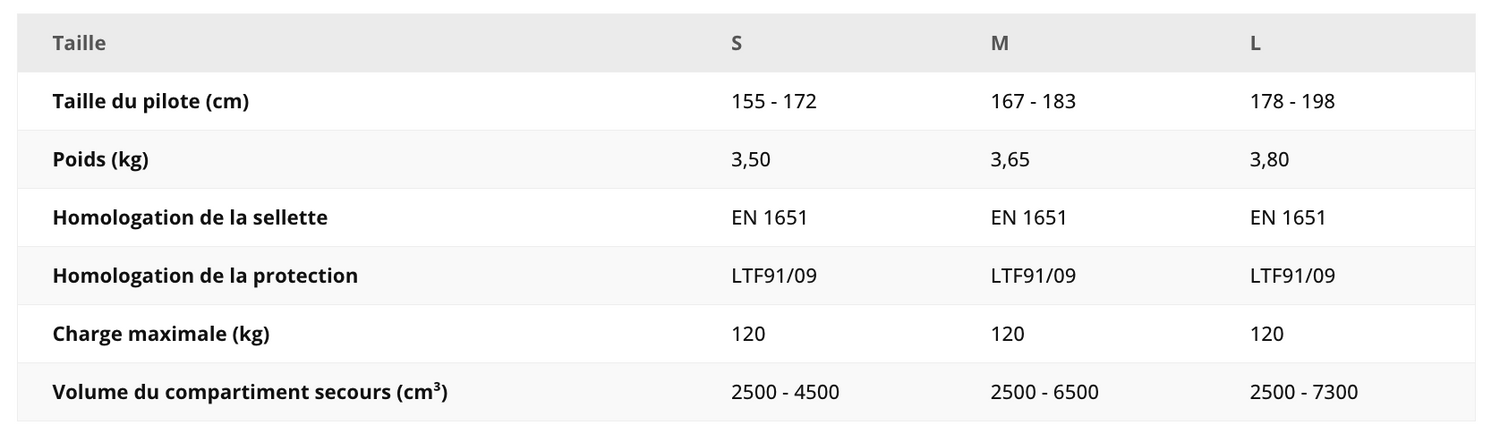1500x442 pixels.
Task: Click the 'Homologation de la protection' row label
Action: tap(205, 275)
